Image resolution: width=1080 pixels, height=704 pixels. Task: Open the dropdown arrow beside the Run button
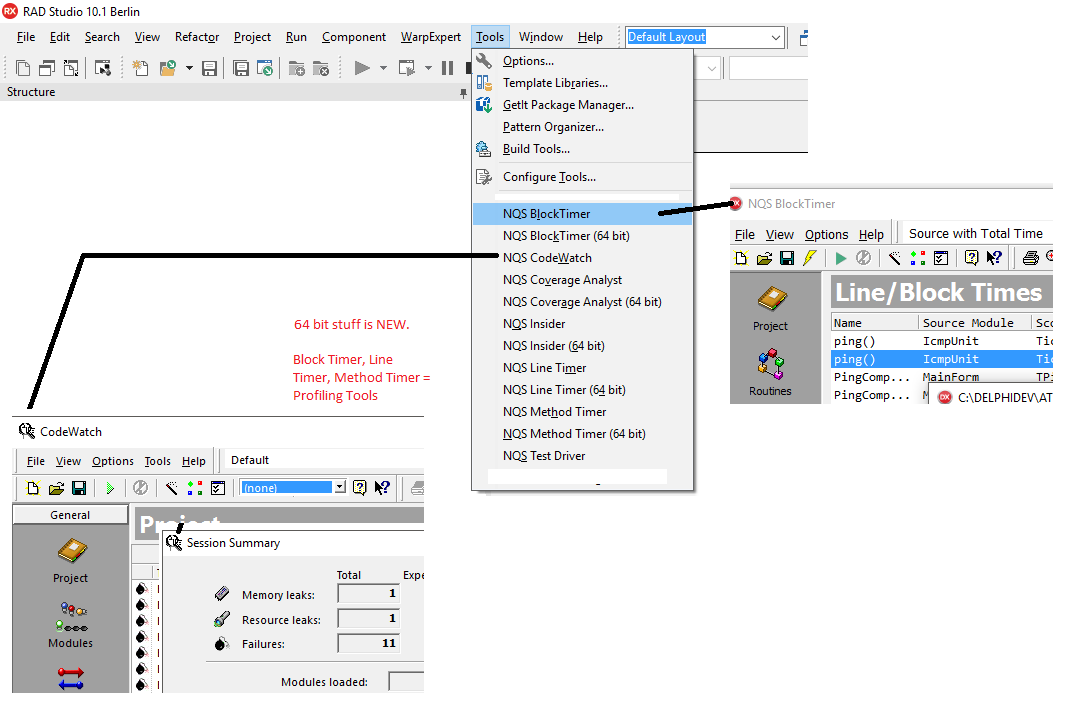tap(383, 68)
